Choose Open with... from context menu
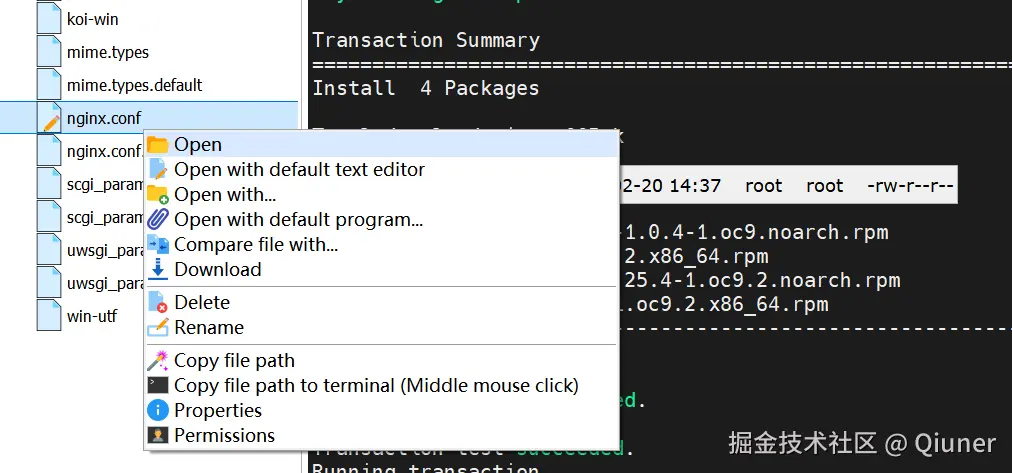This screenshot has width=1012, height=473. [225, 195]
